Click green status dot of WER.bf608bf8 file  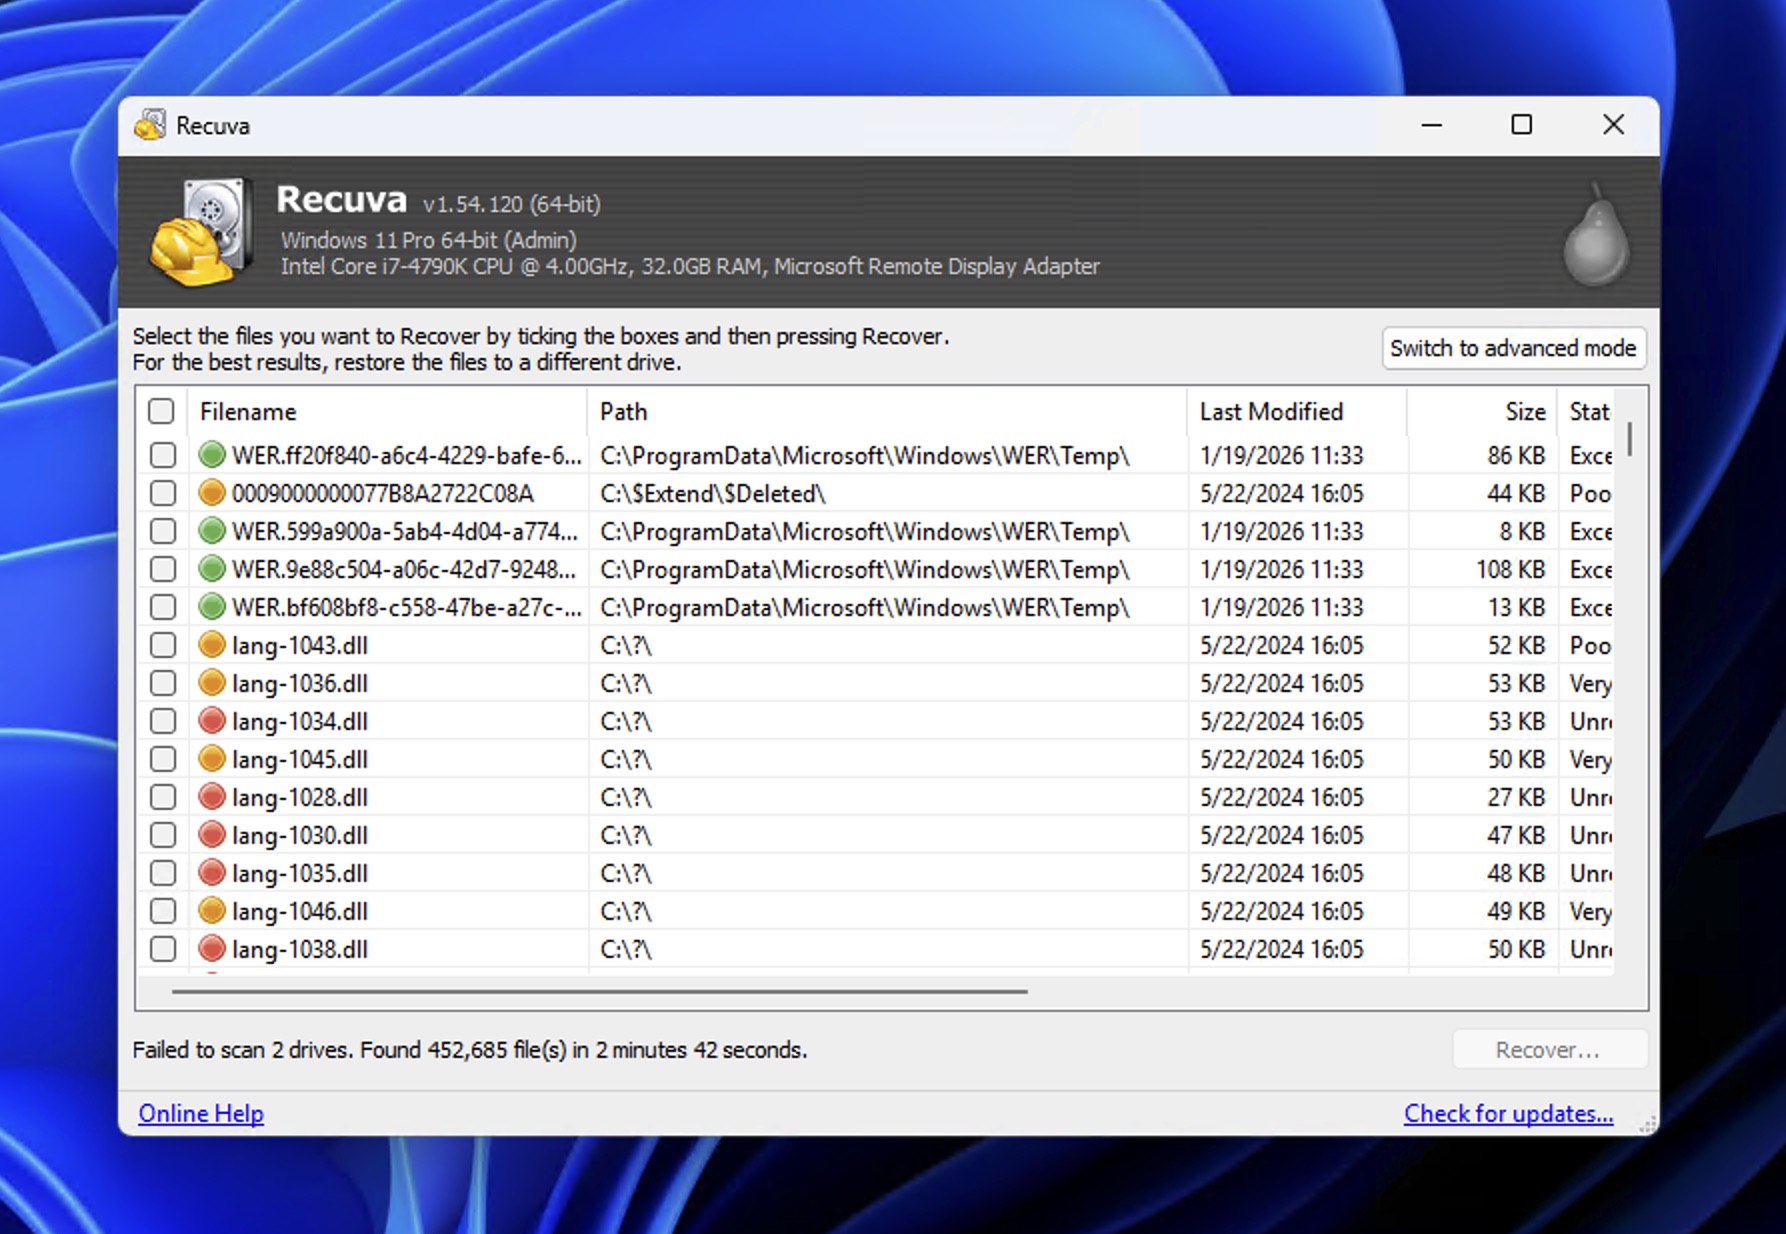(211, 607)
